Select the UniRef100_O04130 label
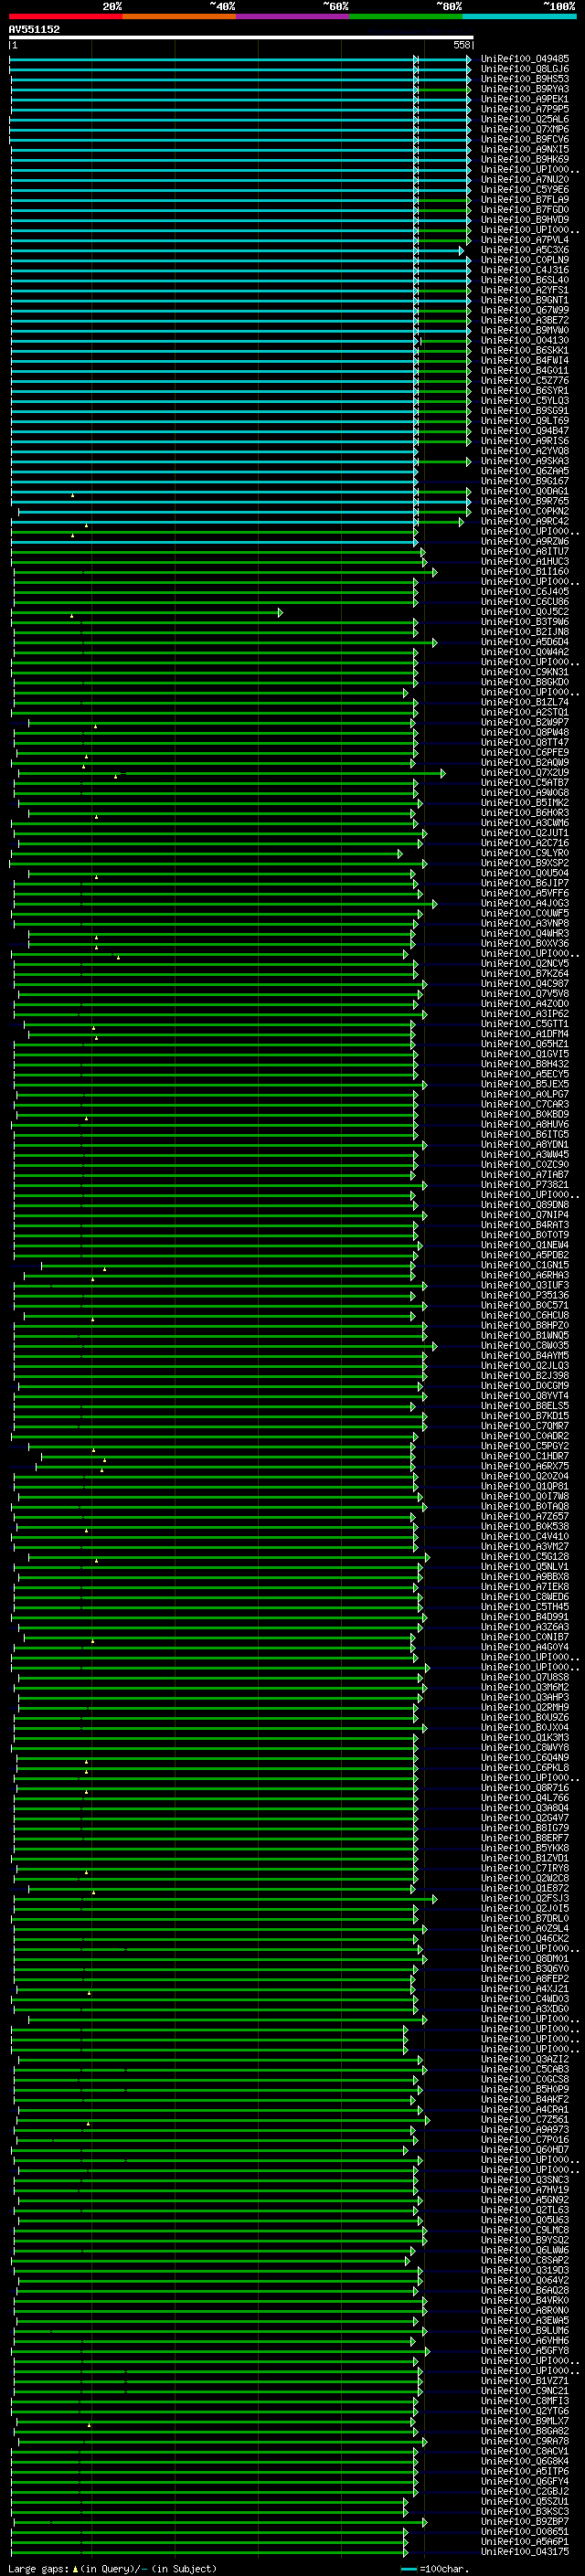585x2576 pixels. tap(525, 340)
